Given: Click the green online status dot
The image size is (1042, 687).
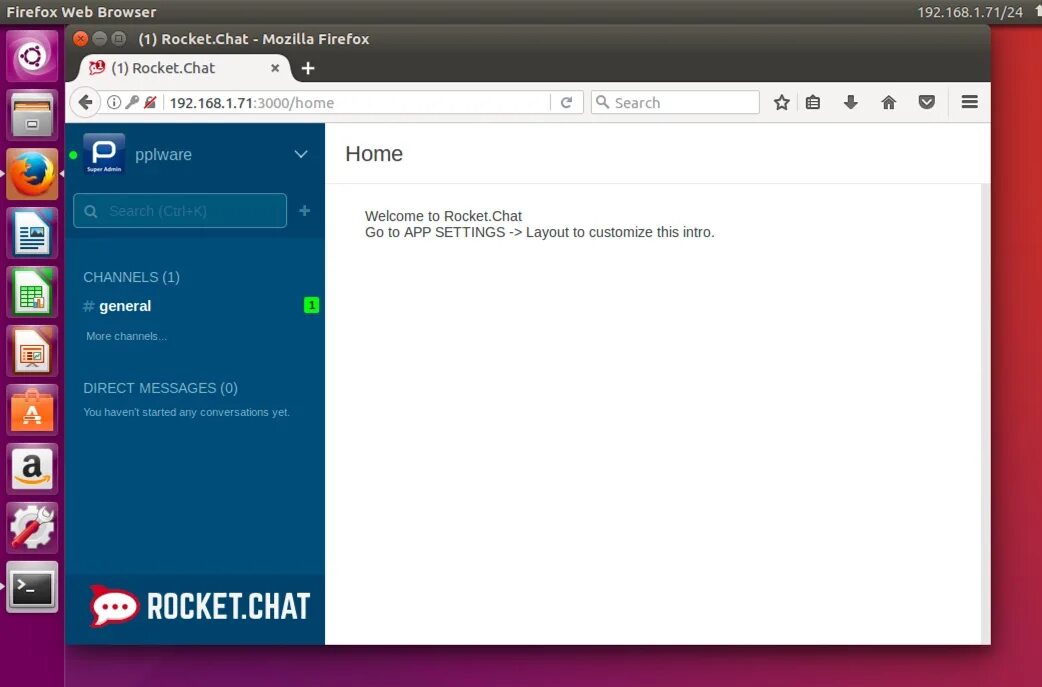Looking at the screenshot, I should 73,155.
